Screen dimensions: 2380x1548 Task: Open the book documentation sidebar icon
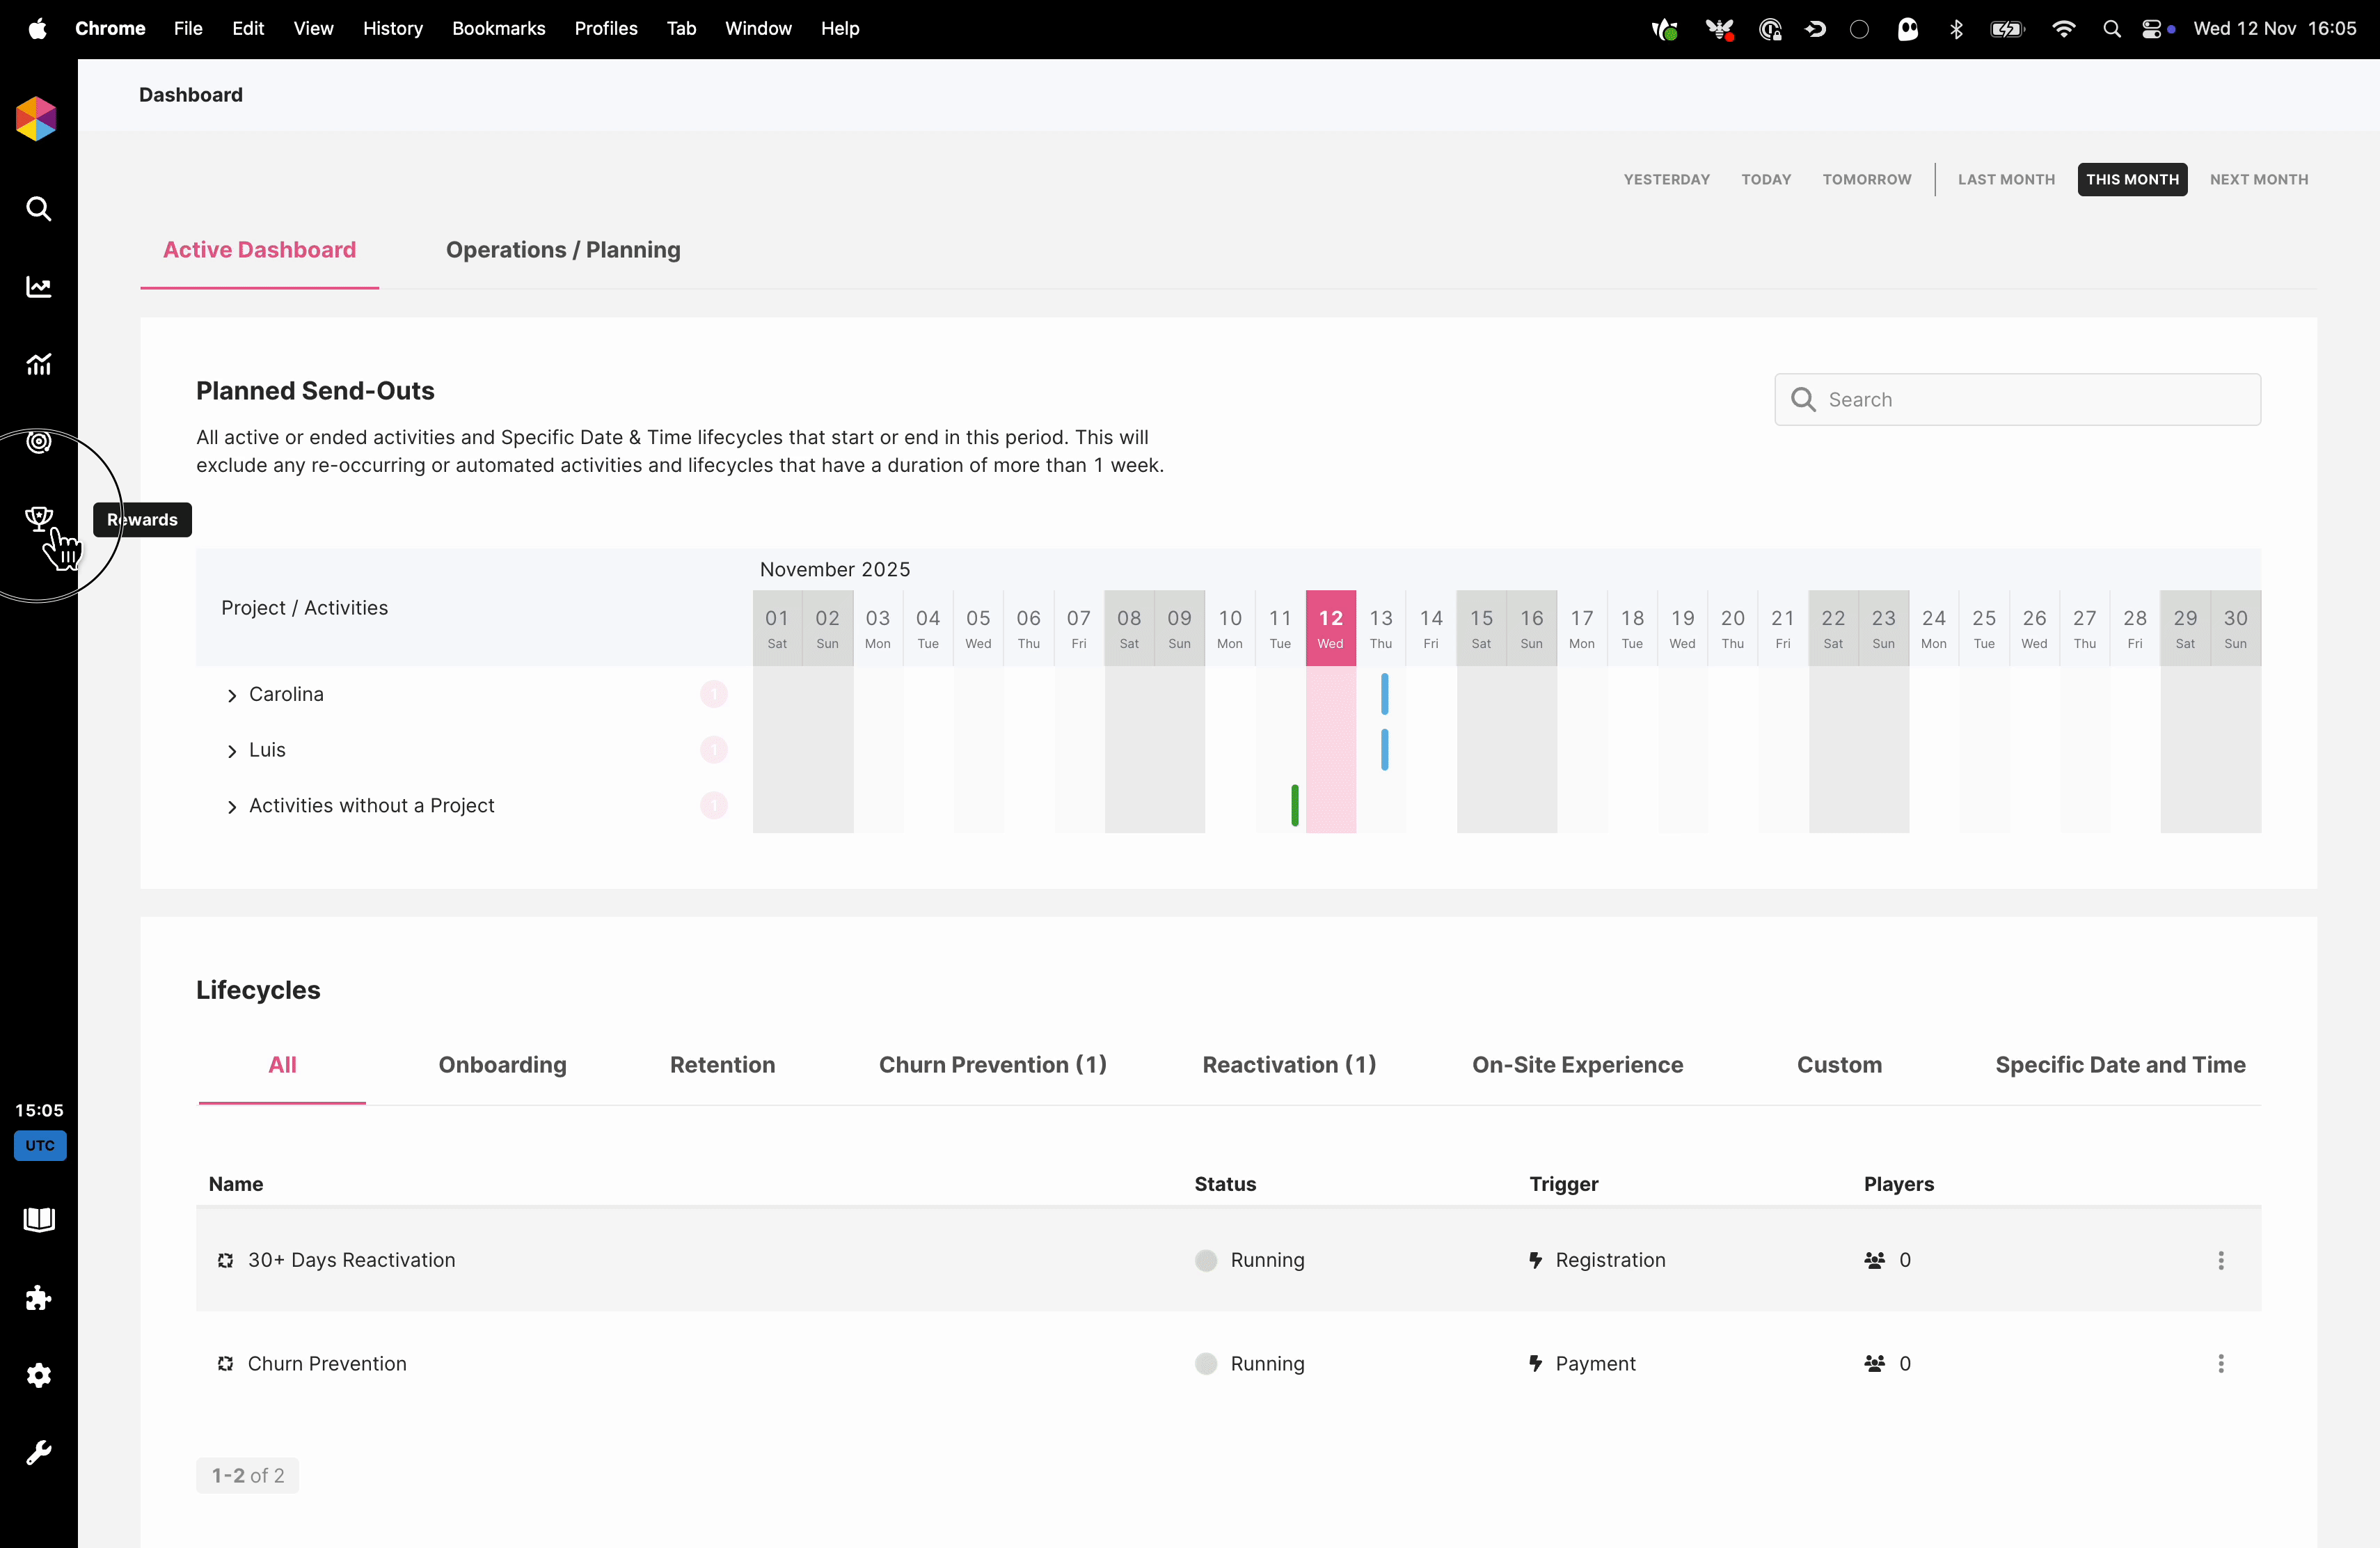click(39, 1219)
